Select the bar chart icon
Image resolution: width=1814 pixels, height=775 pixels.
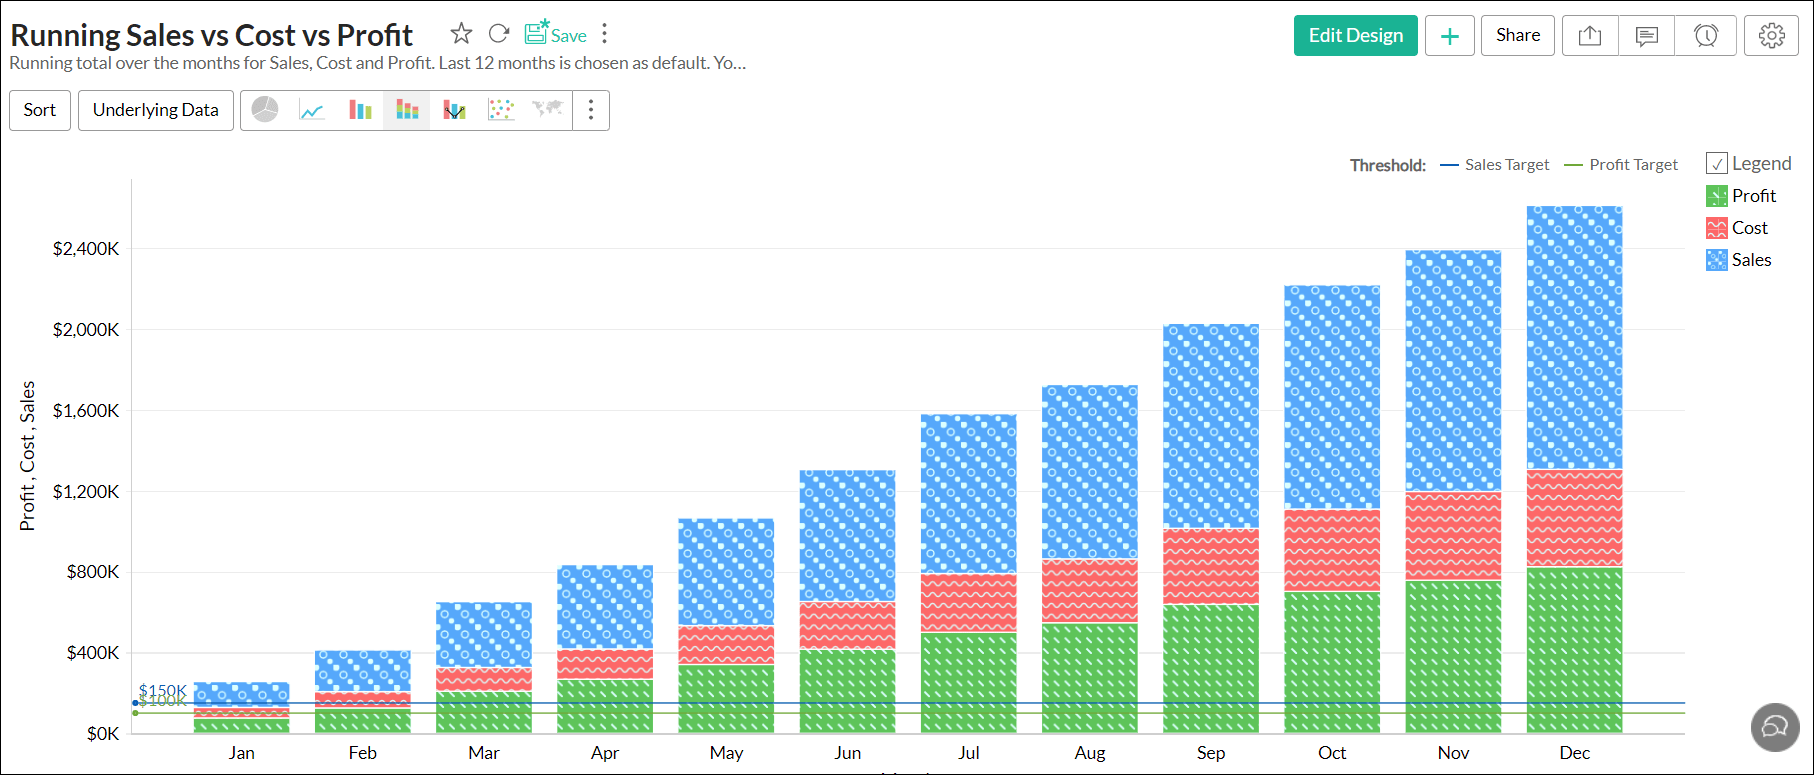click(360, 110)
